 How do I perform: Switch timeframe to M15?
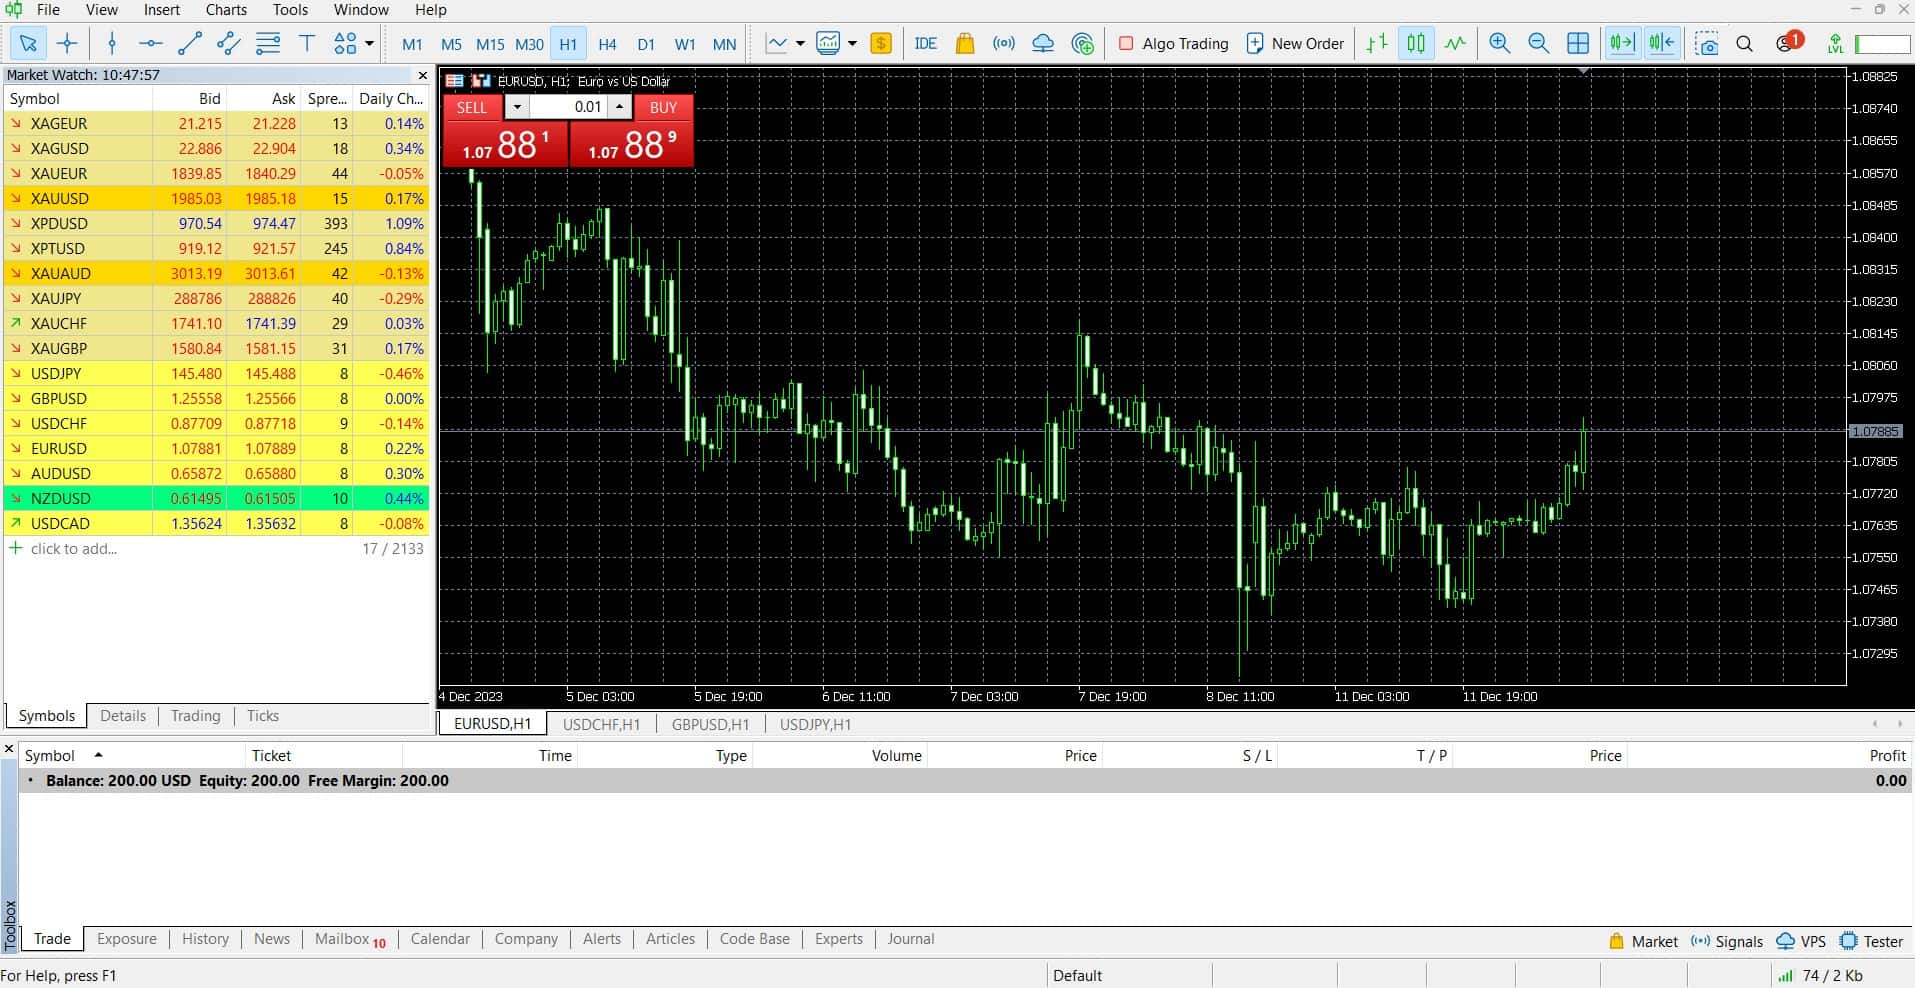(x=490, y=44)
